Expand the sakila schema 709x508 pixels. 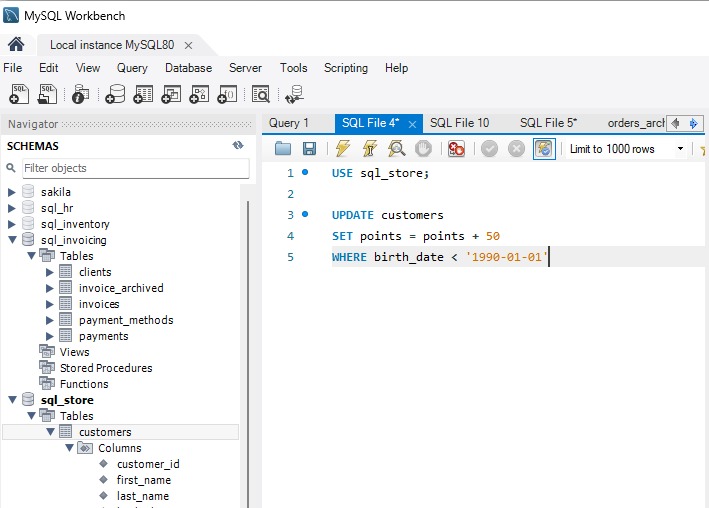tap(12, 192)
